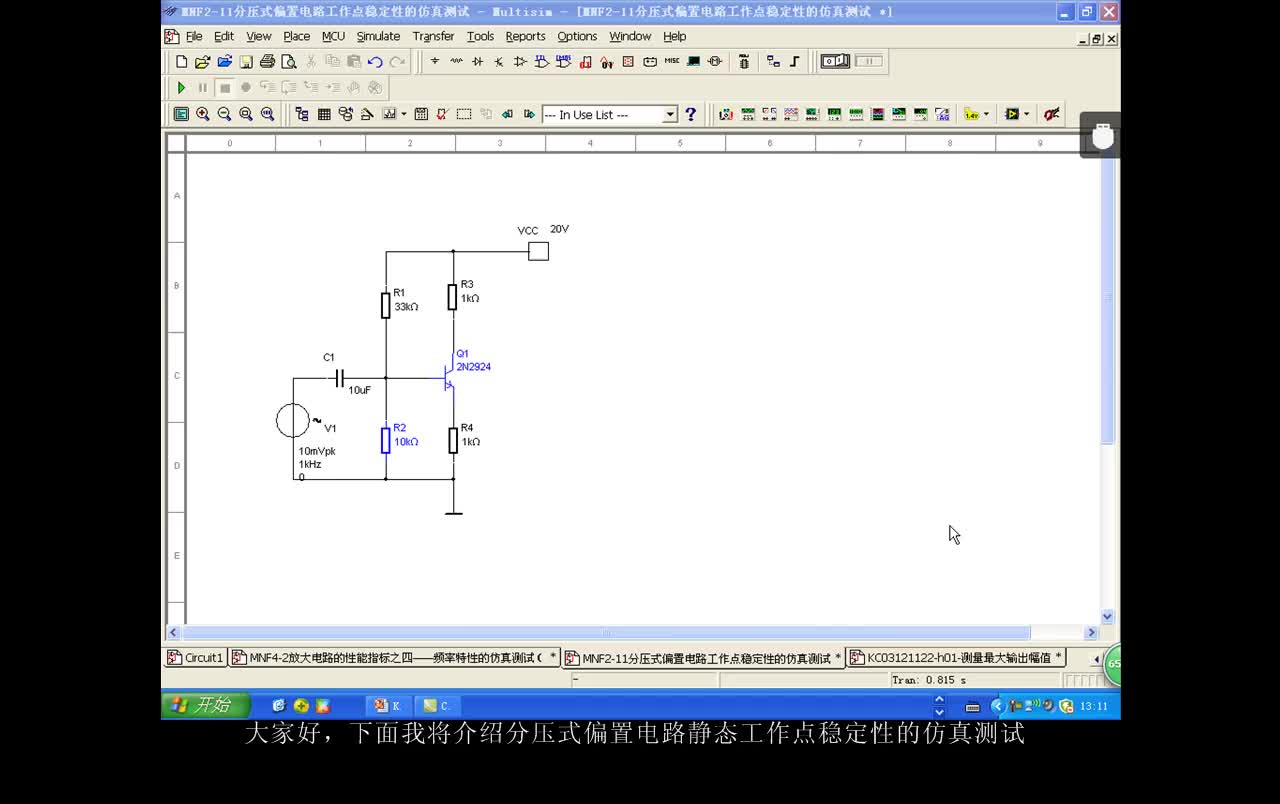Zoom out of the schematic
This screenshot has width=1280, height=804.
coord(224,114)
